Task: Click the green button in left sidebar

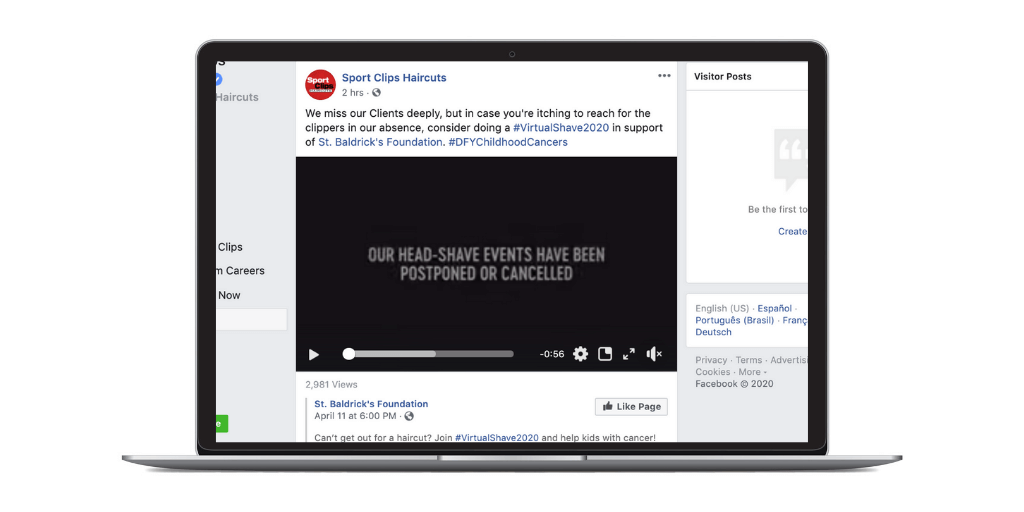Action: [222, 423]
